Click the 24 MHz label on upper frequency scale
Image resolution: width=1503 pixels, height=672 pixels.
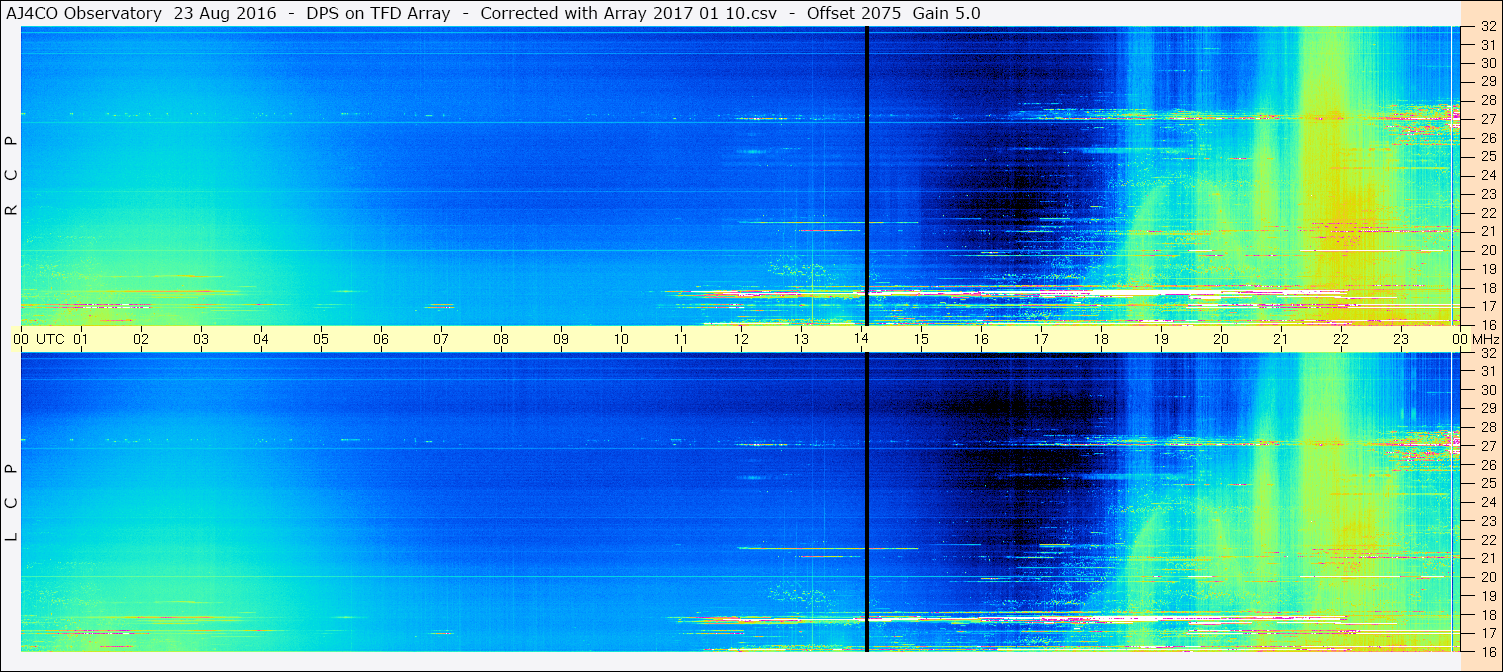click(1488, 176)
